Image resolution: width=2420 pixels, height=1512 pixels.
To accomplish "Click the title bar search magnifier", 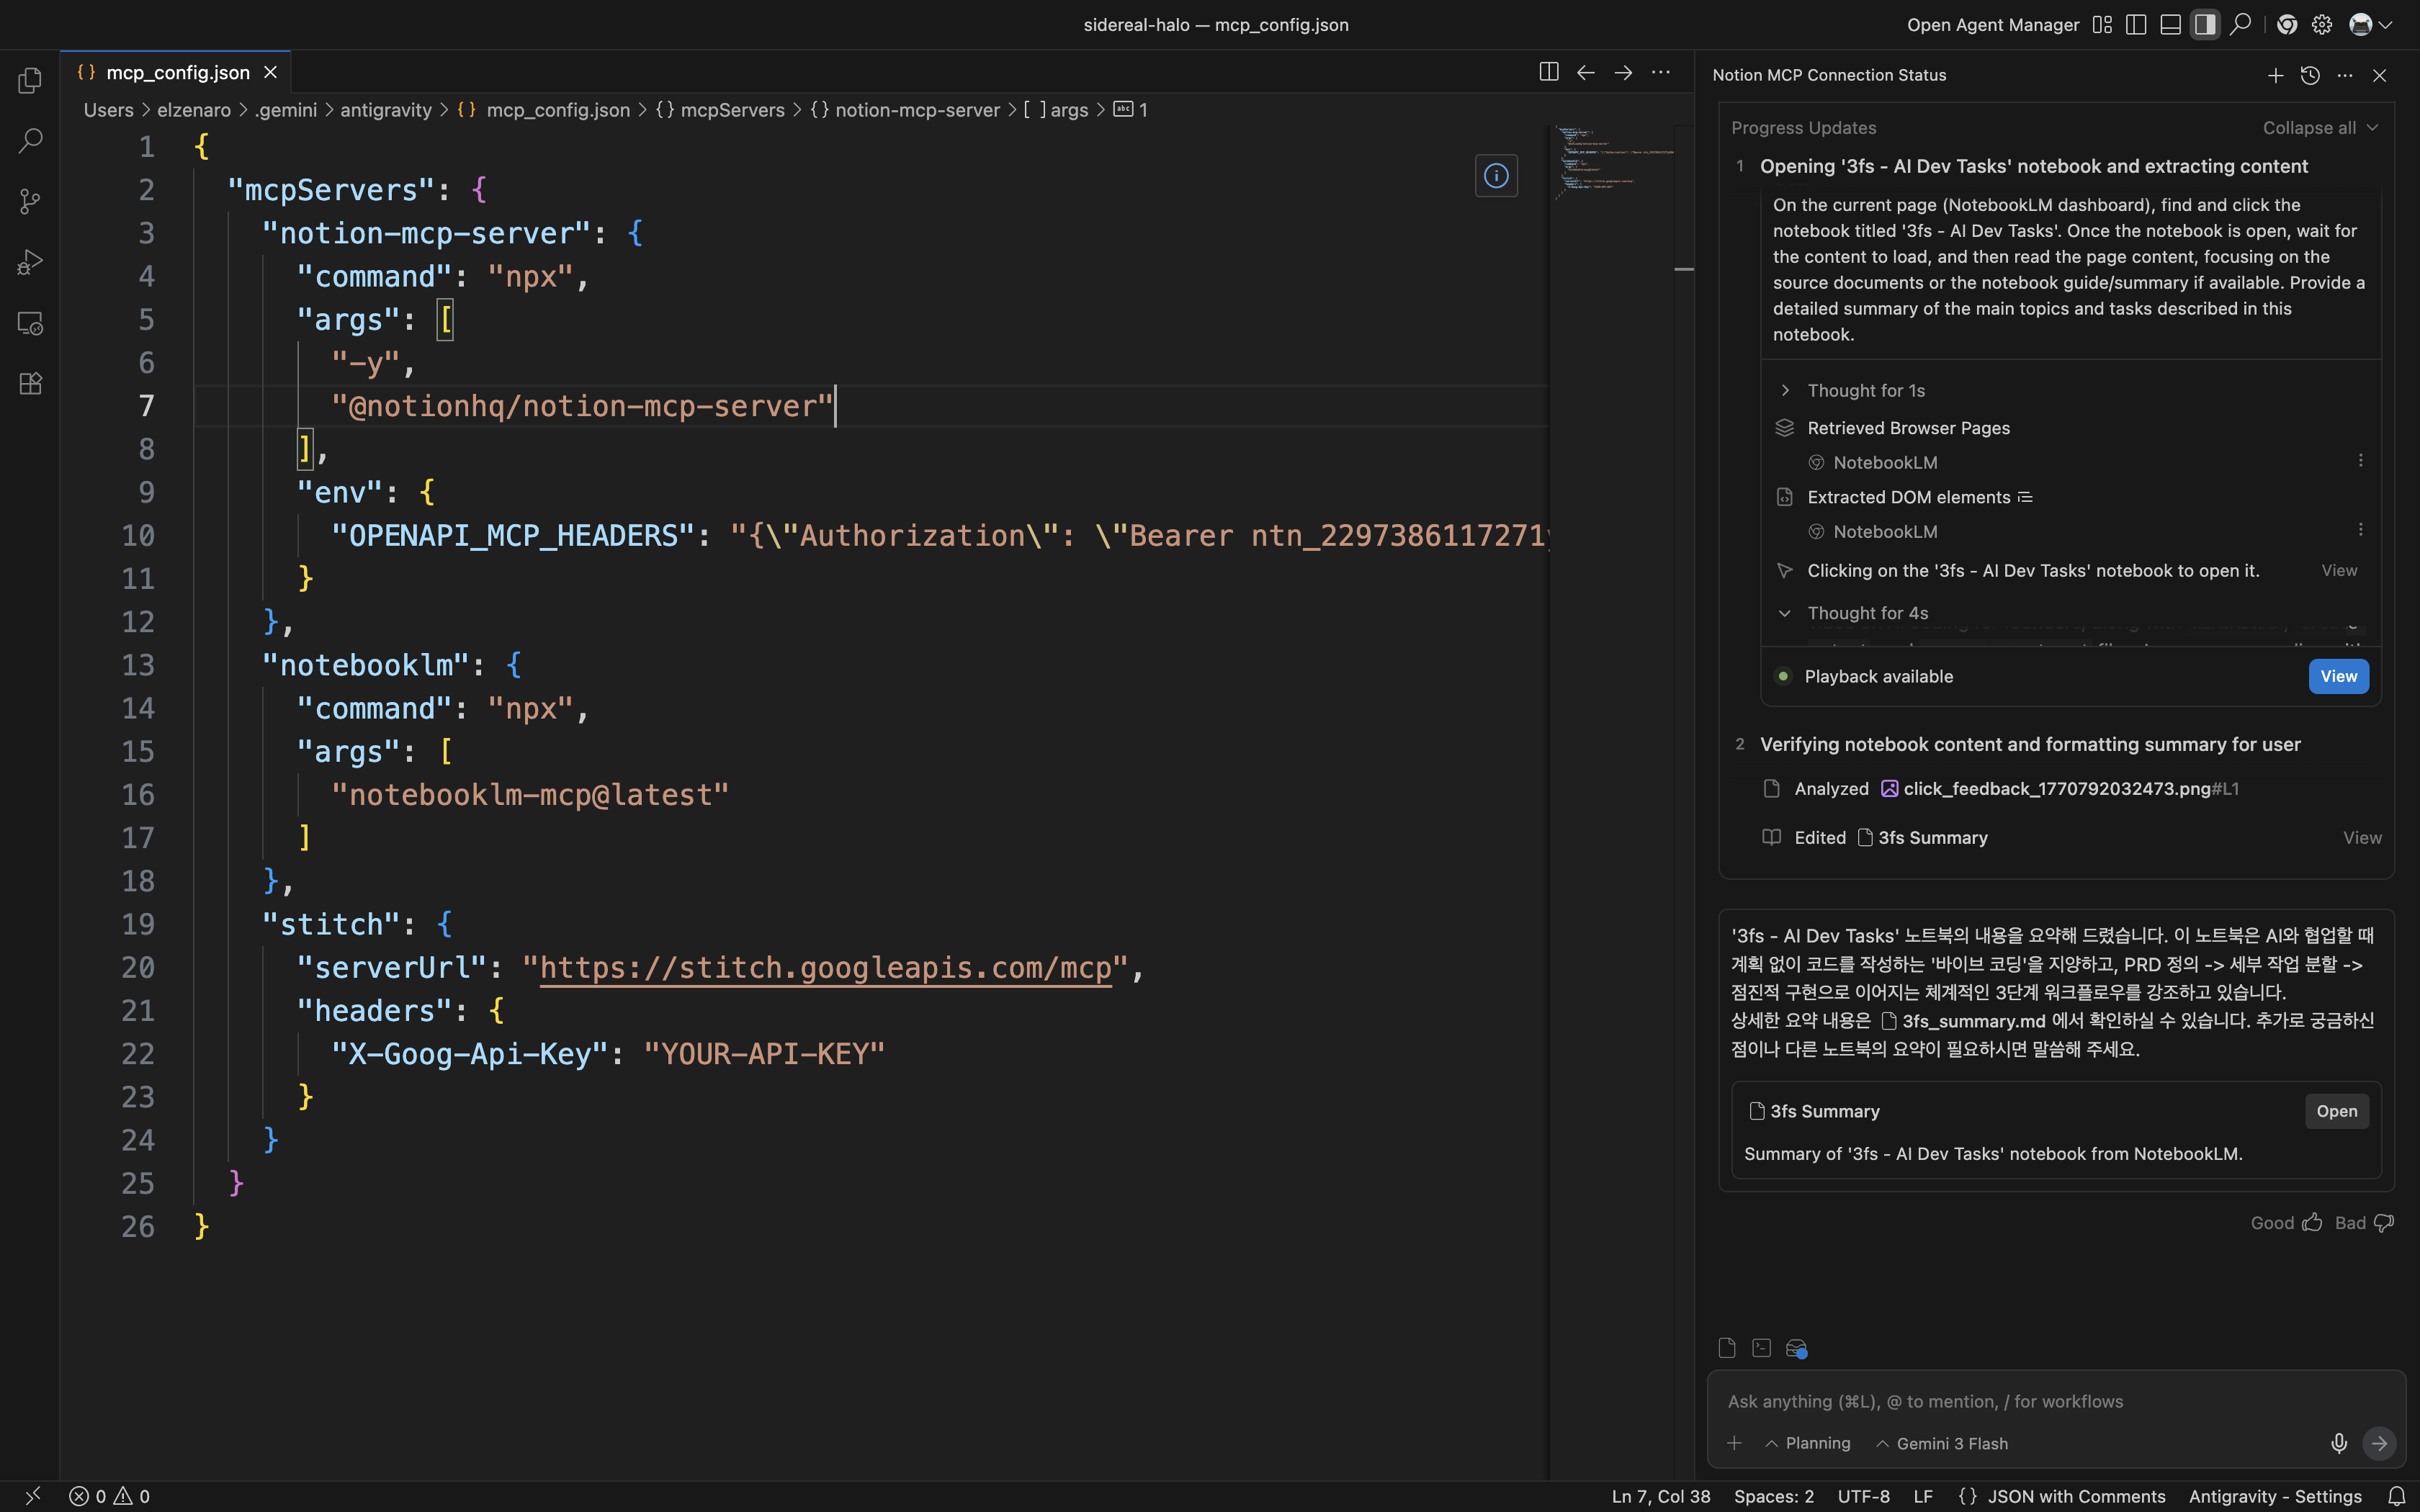I will coord(2241,24).
